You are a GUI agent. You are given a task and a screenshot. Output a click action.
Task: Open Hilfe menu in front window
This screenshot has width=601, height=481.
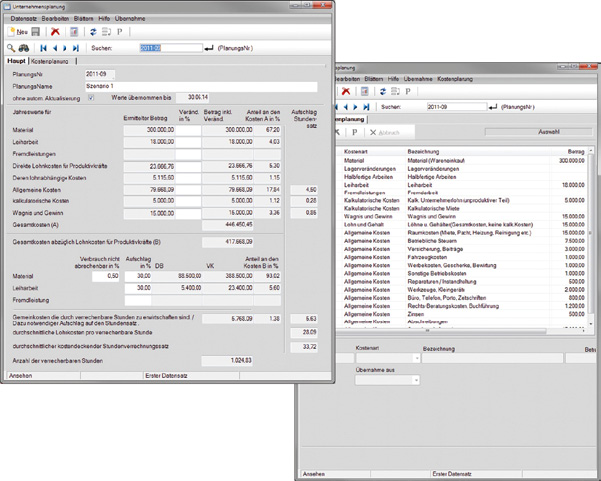pyautogui.click(x=104, y=18)
